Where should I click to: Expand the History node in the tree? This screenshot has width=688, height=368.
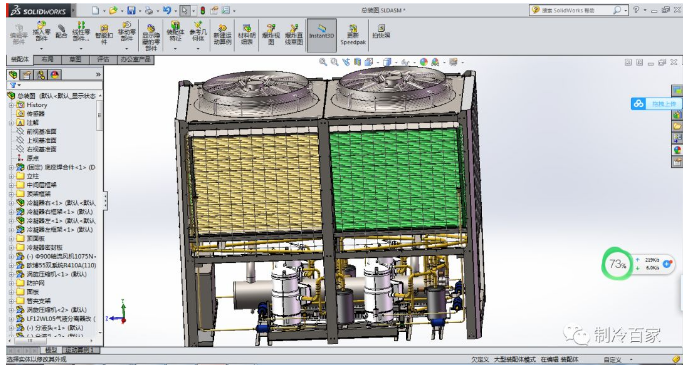coord(11,105)
